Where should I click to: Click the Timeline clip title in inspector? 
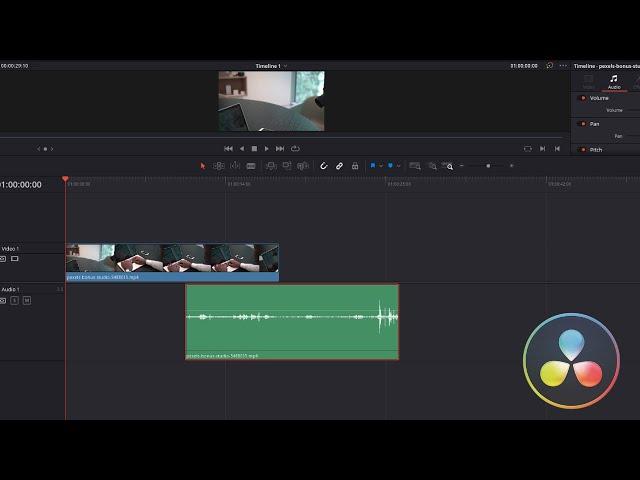607,66
